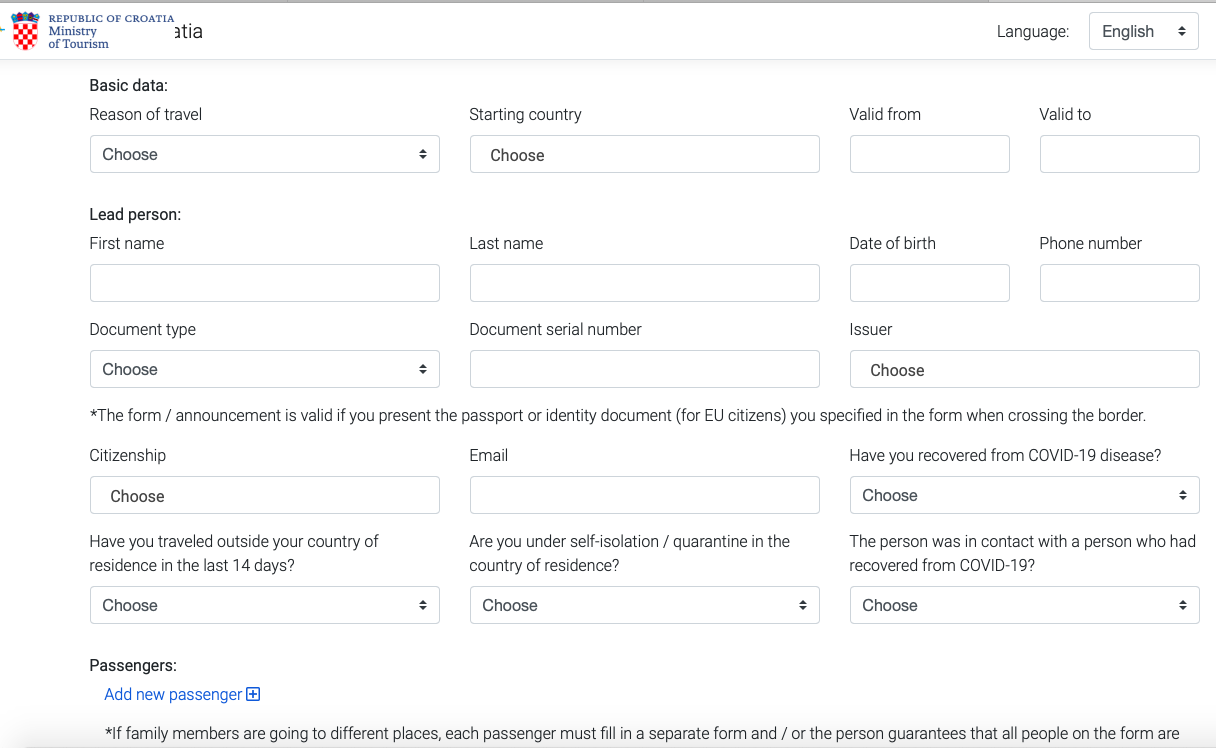Screen dimensions: 1216x748
Task: Open the contact with recovered person dropdown
Action: tap(1024, 605)
